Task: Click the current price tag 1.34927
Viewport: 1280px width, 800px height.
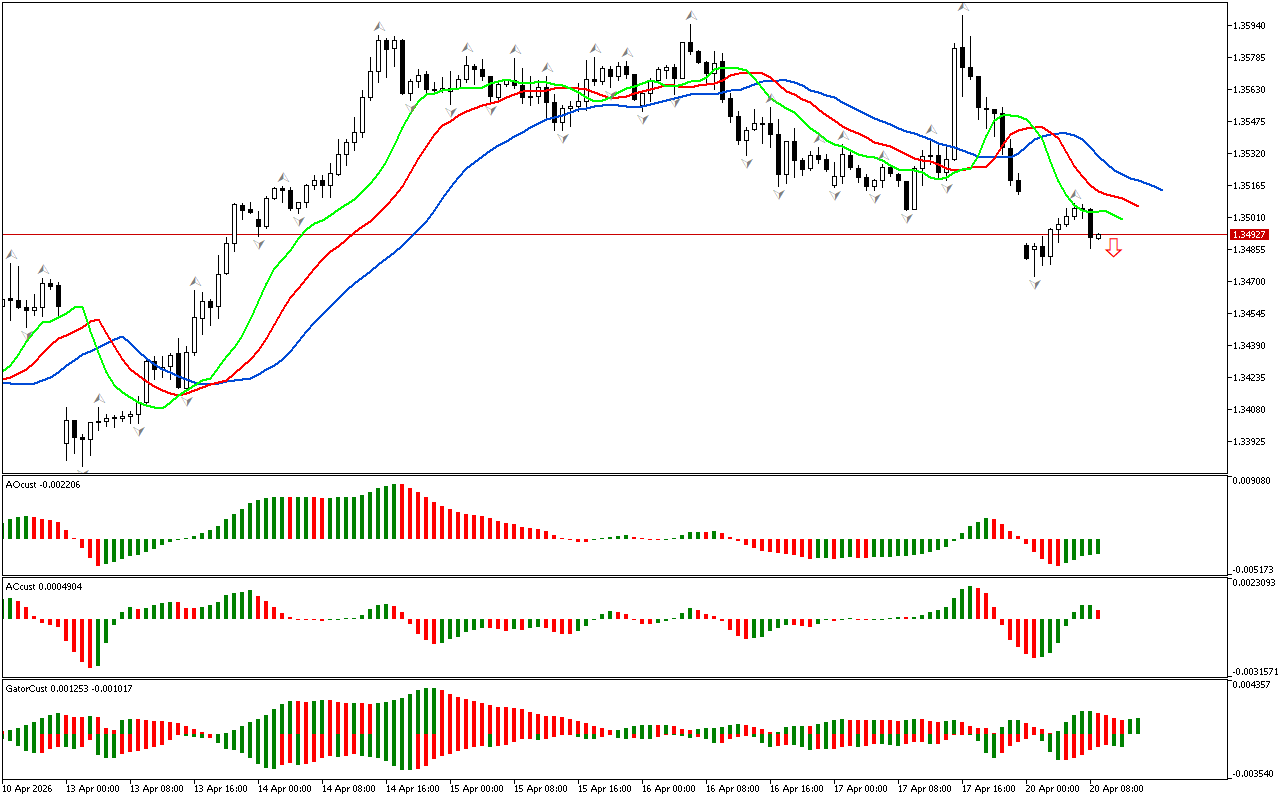Action: click(1250, 234)
